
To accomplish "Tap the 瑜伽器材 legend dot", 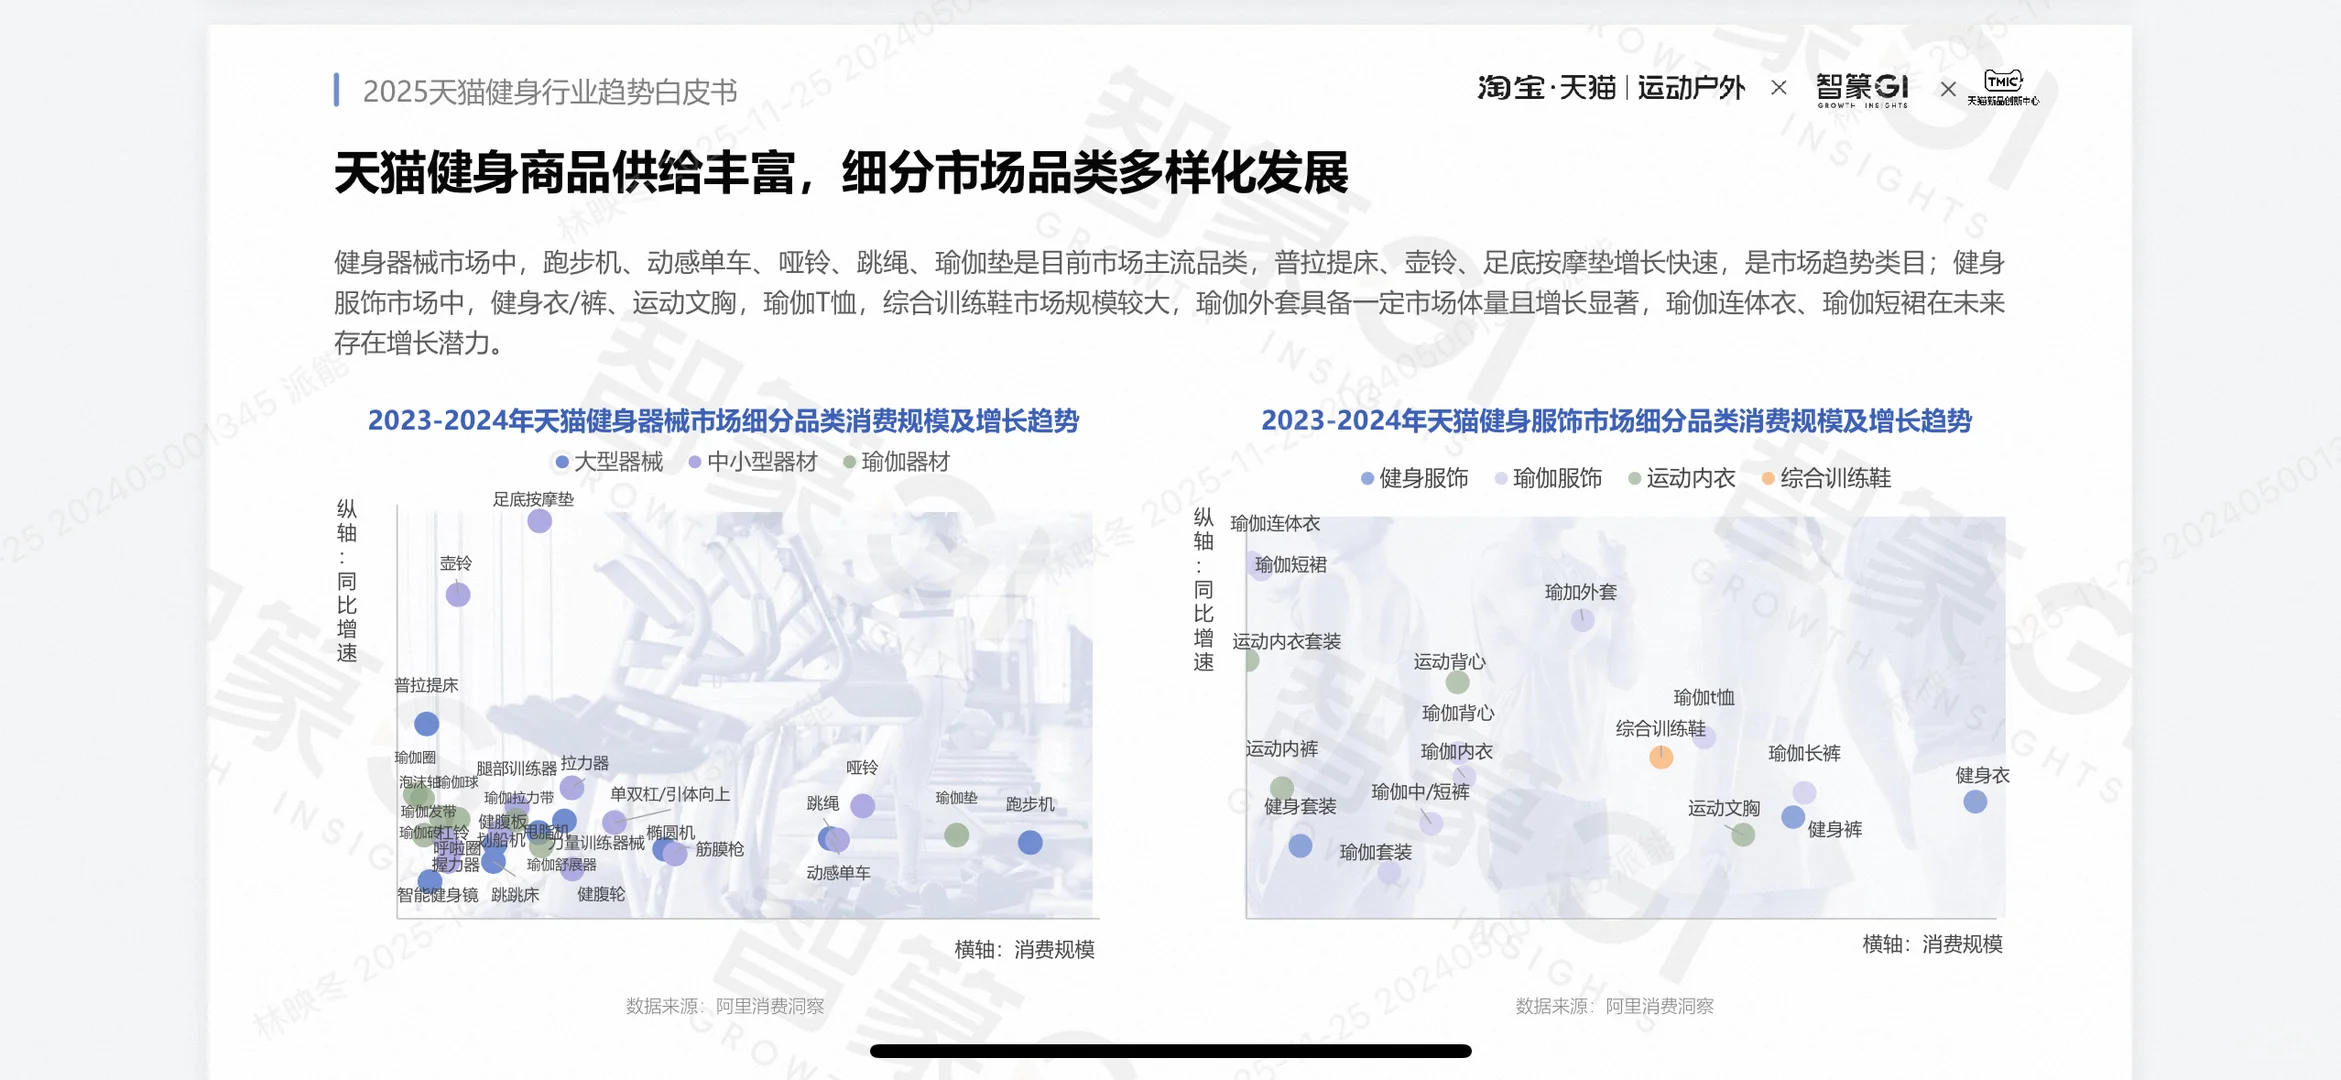I will point(849,462).
